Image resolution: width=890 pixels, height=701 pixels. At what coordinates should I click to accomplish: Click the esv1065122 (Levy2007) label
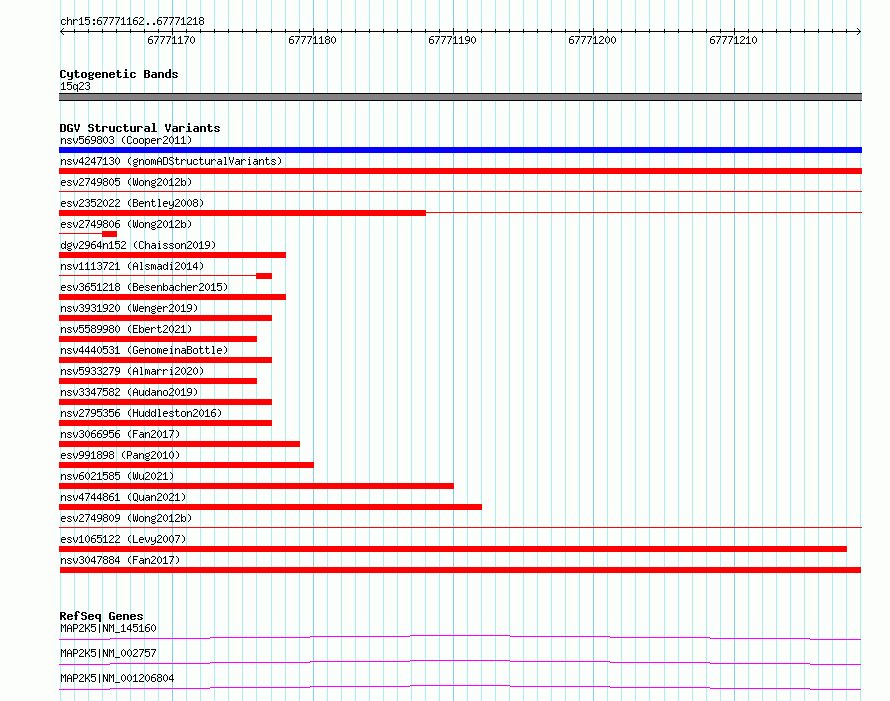(123, 539)
